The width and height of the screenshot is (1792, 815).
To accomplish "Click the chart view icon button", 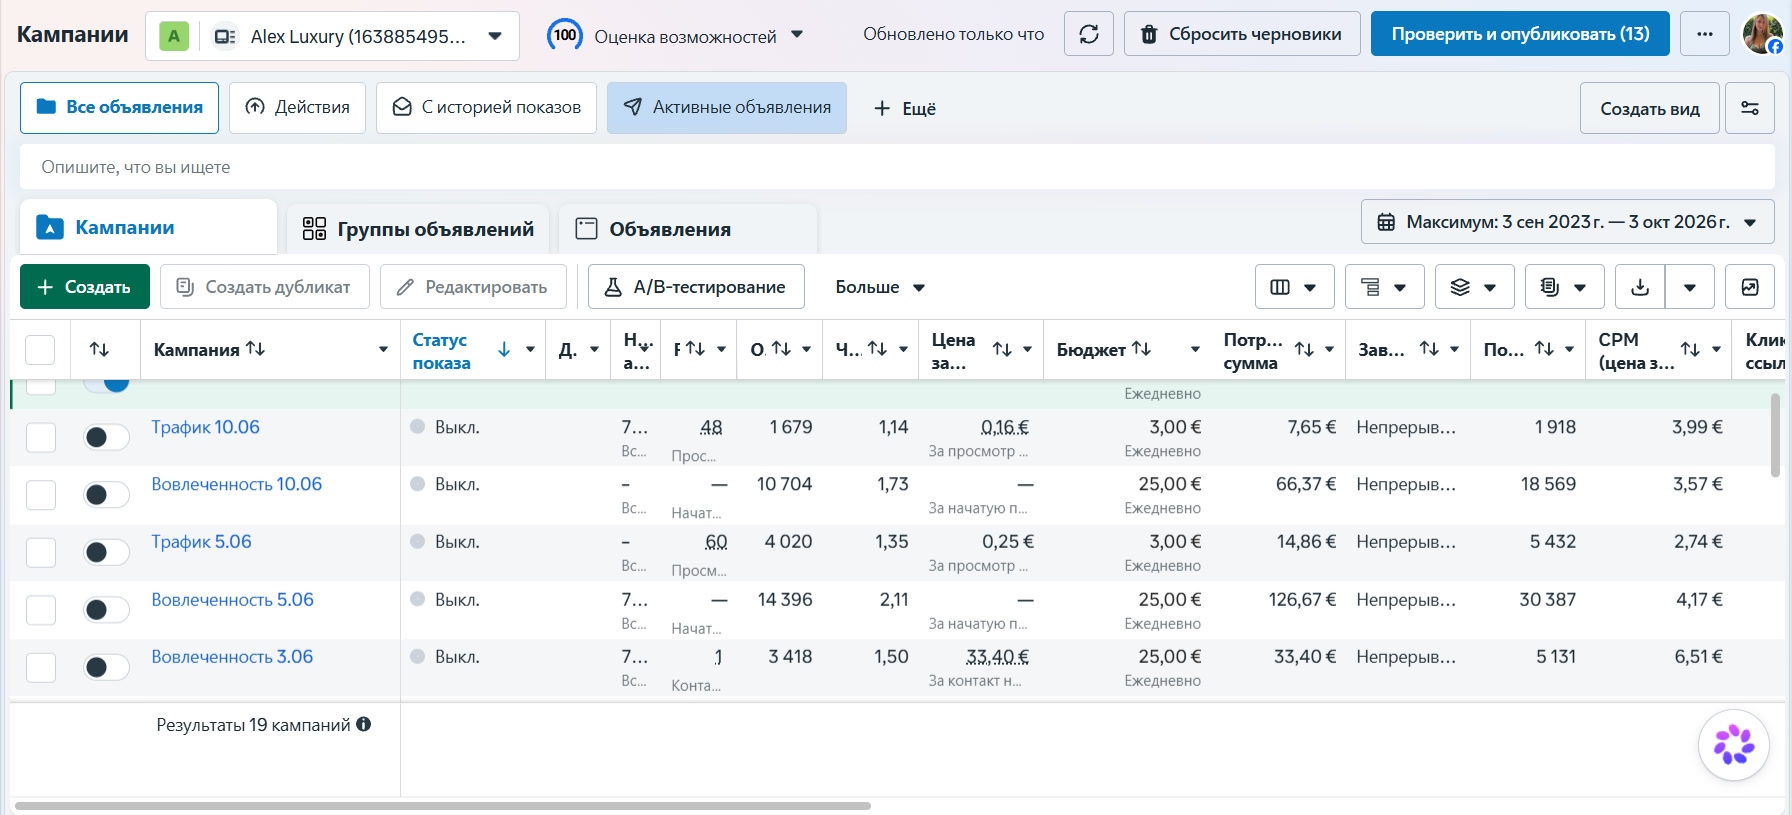I will (1750, 287).
